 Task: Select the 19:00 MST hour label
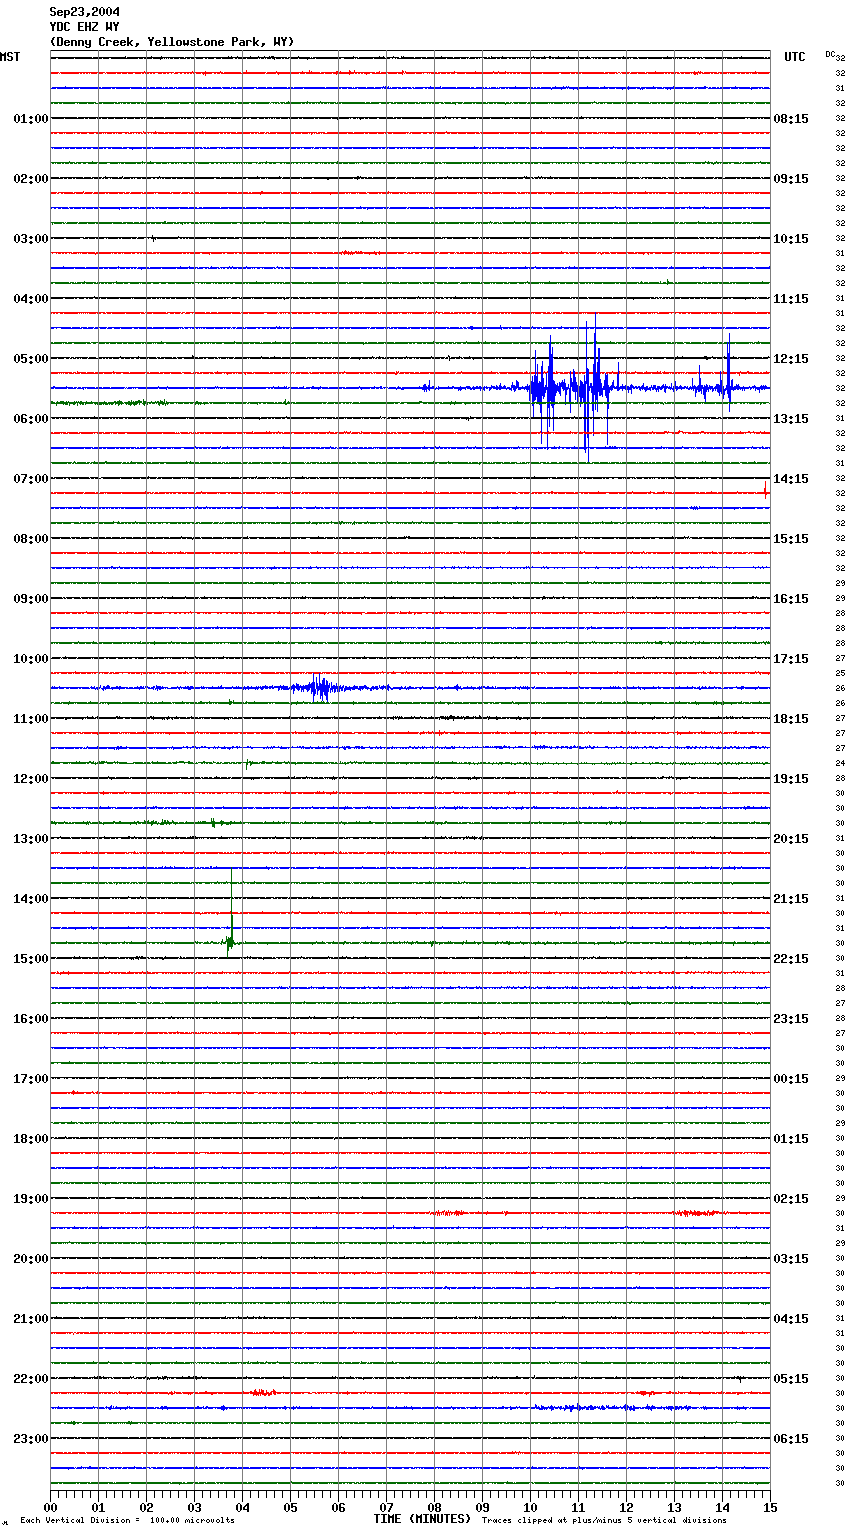click(31, 1199)
